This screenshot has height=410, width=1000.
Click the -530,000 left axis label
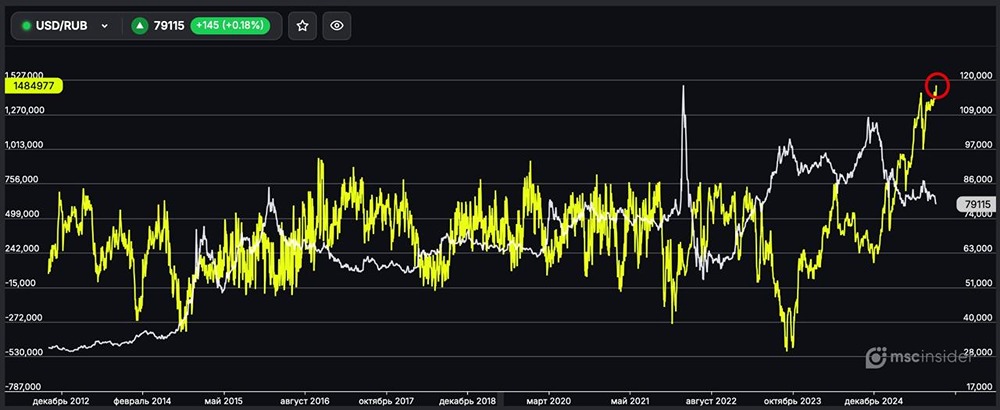pos(26,352)
